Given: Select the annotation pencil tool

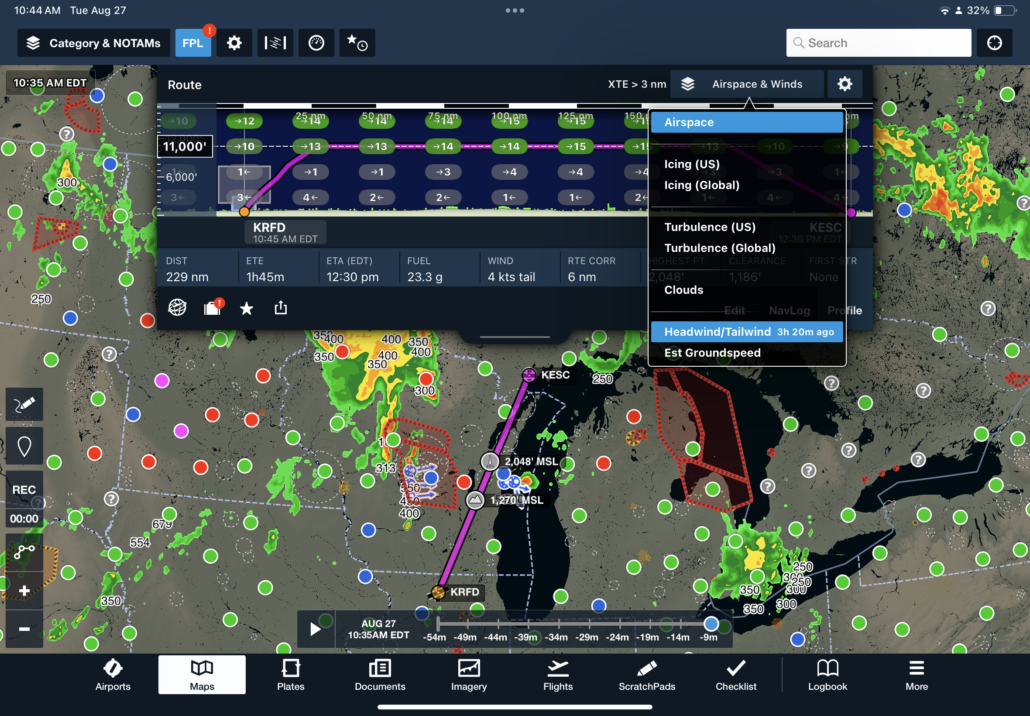Looking at the screenshot, I should click(24, 404).
